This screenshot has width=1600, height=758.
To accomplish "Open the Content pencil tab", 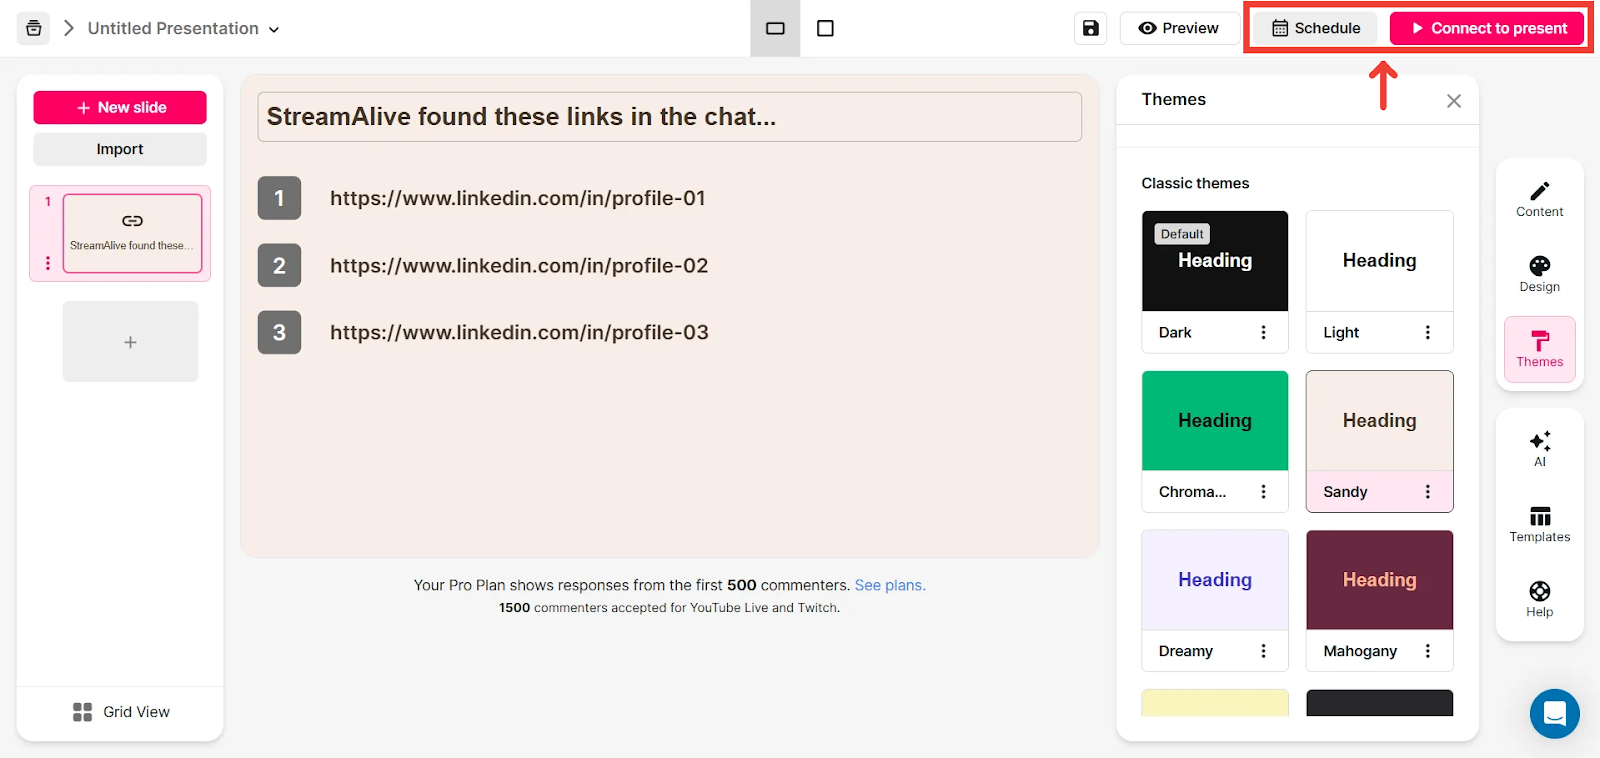I will (x=1540, y=199).
